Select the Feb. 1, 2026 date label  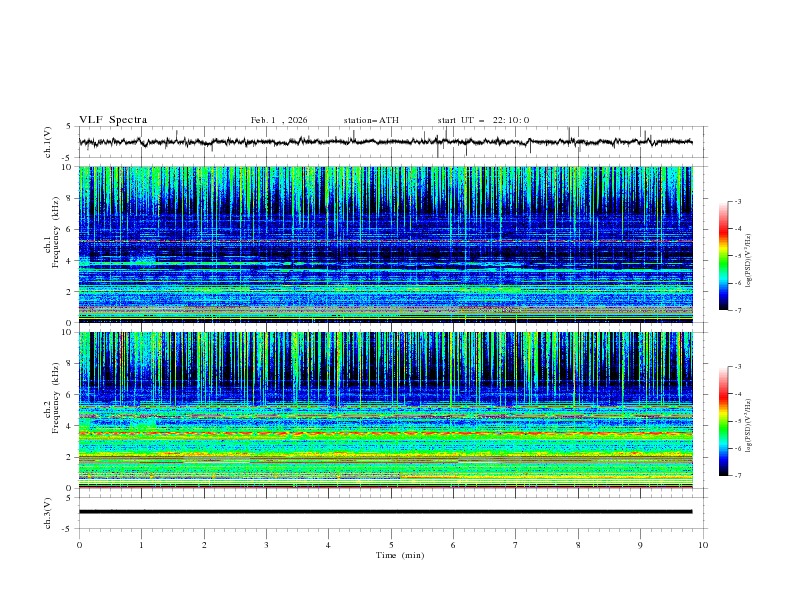point(279,120)
